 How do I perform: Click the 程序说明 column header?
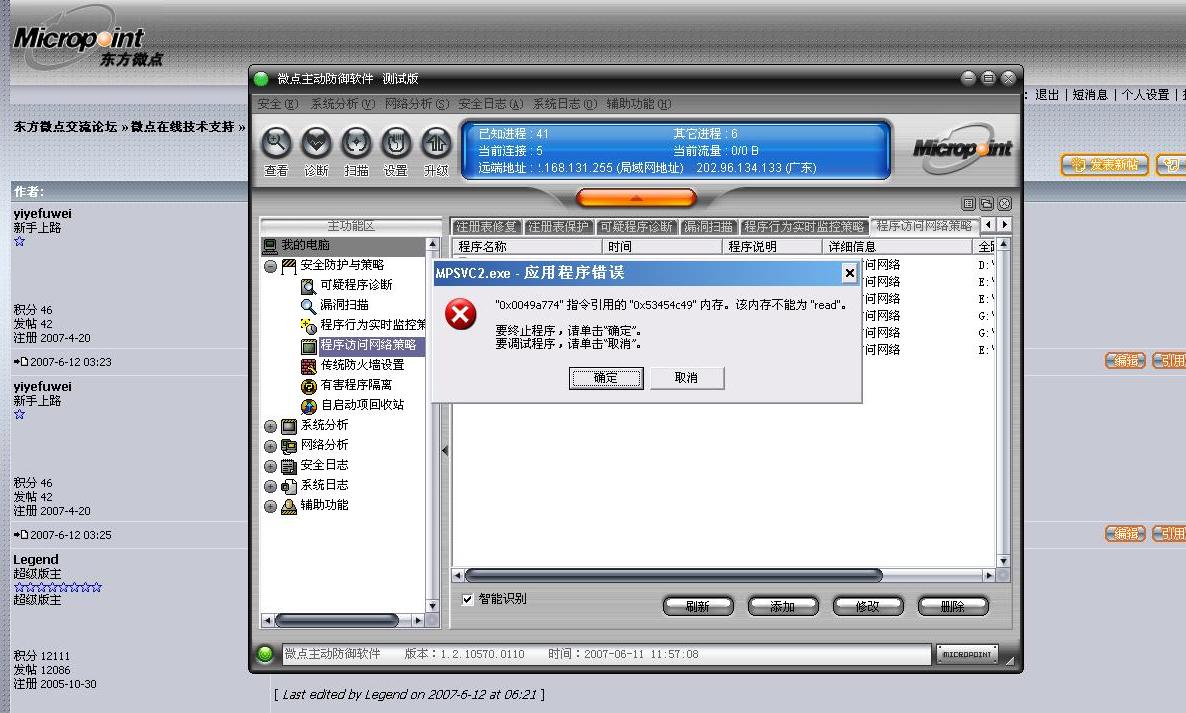pyautogui.click(x=772, y=246)
